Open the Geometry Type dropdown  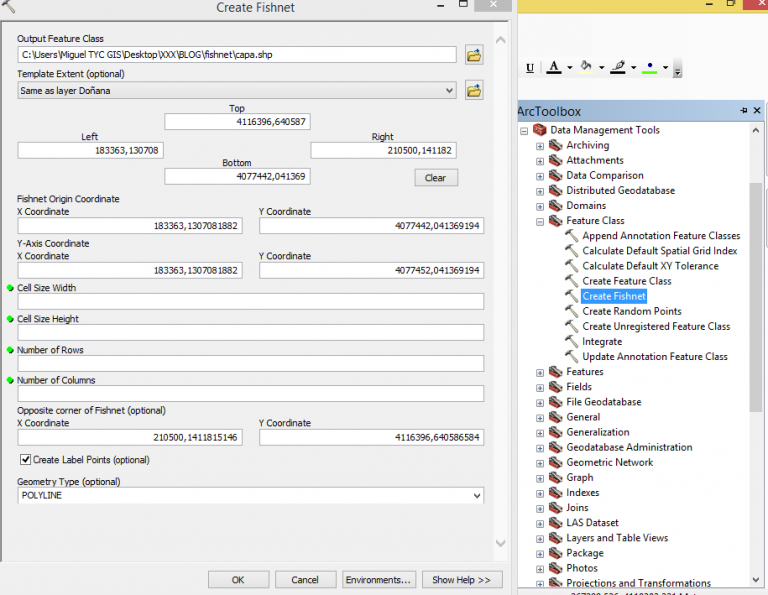(476, 495)
